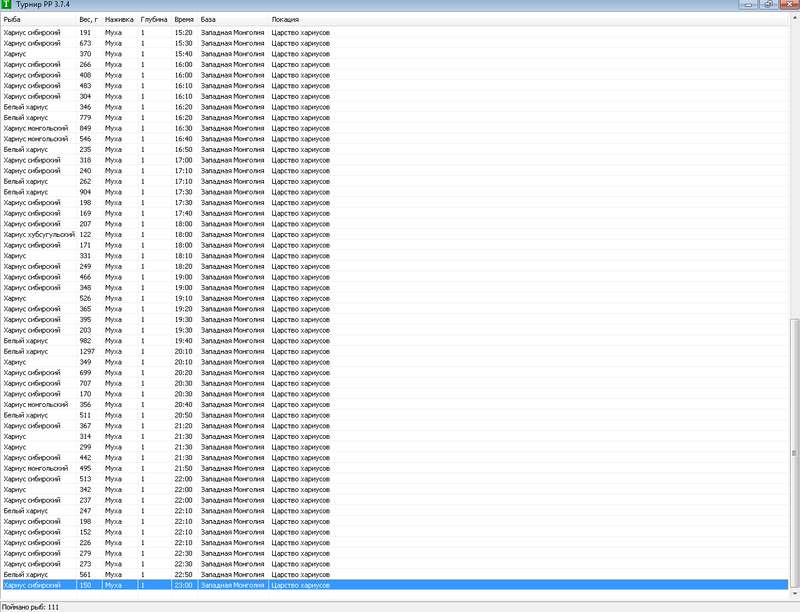Click Западная Монголия in the 19:40 row
This screenshot has height=612, width=800.
pyautogui.click(x=232, y=341)
